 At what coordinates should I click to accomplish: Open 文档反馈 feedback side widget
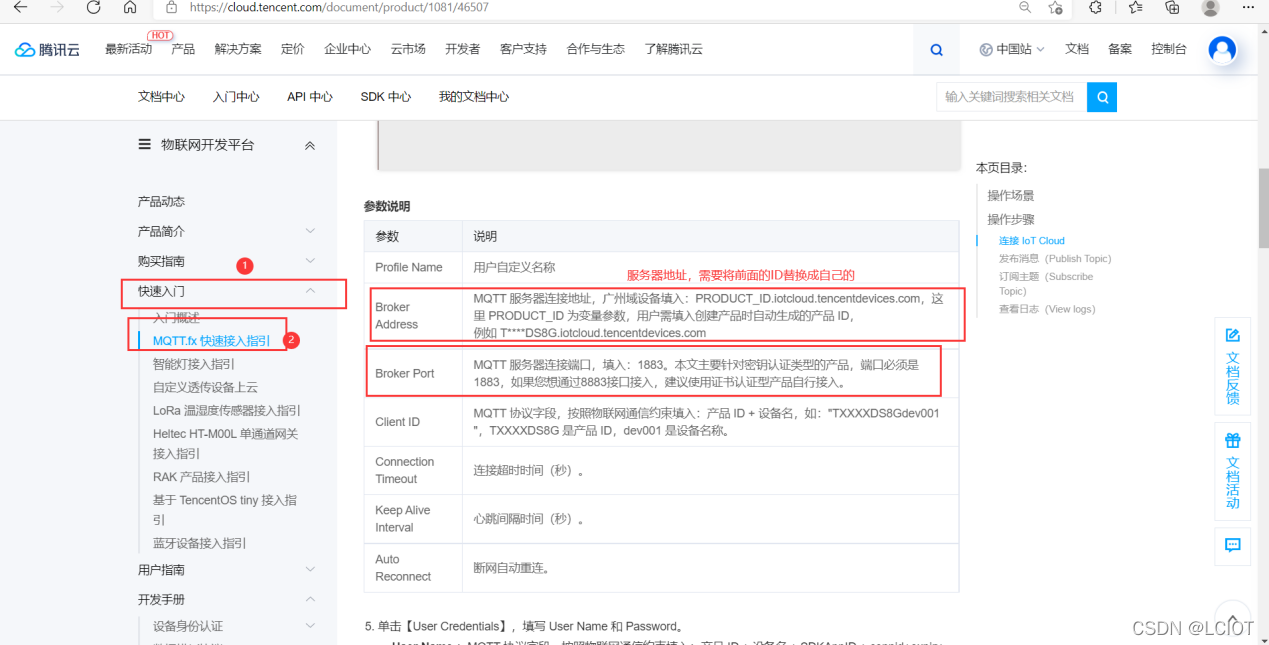1232,366
